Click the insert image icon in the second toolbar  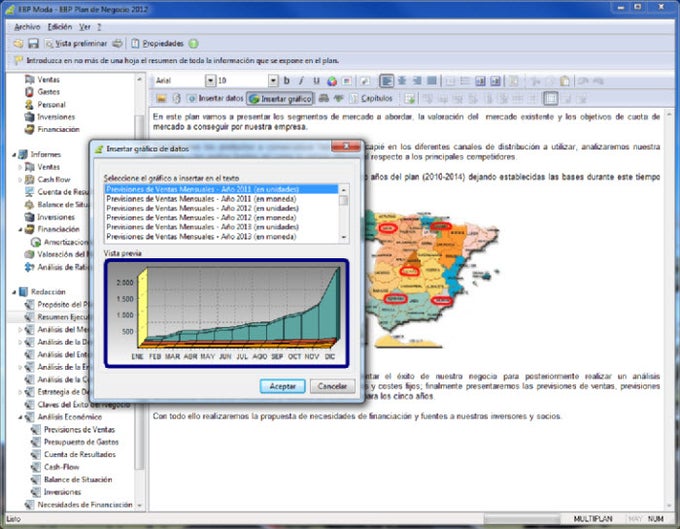click(x=161, y=98)
